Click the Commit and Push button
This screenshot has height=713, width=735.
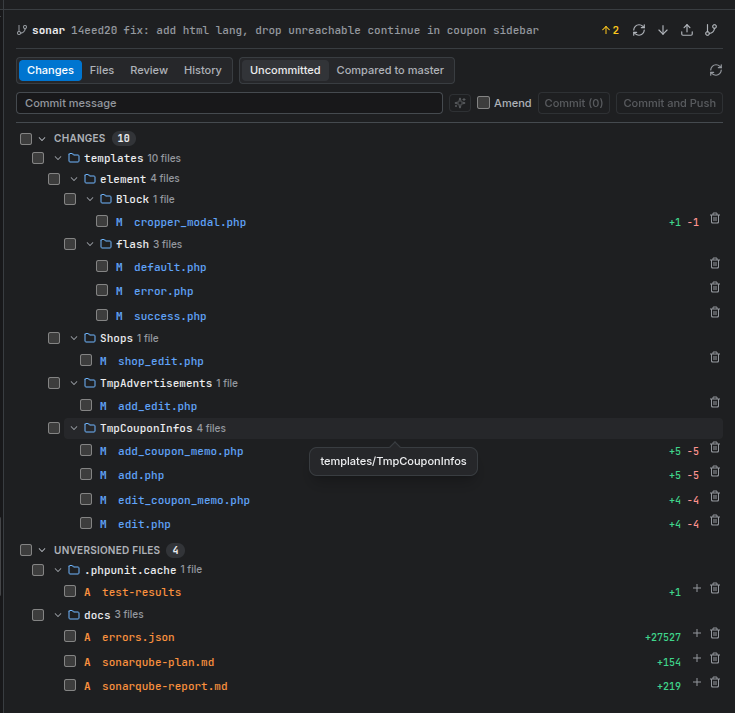[x=669, y=103]
